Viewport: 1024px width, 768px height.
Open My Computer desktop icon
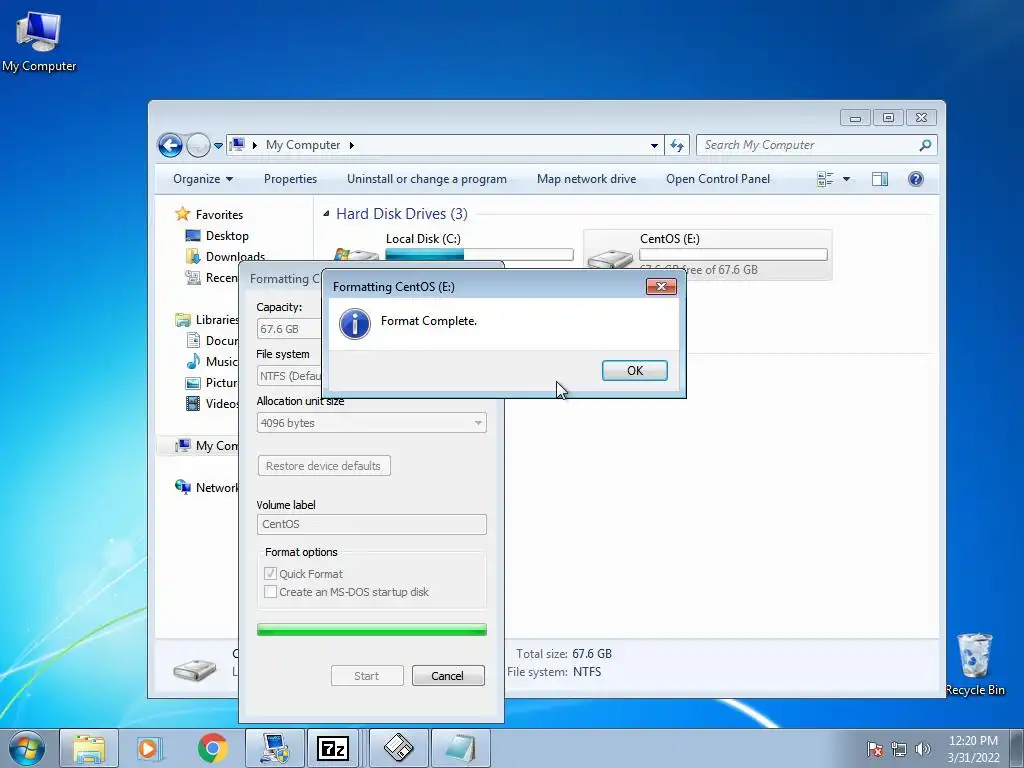tap(39, 42)
